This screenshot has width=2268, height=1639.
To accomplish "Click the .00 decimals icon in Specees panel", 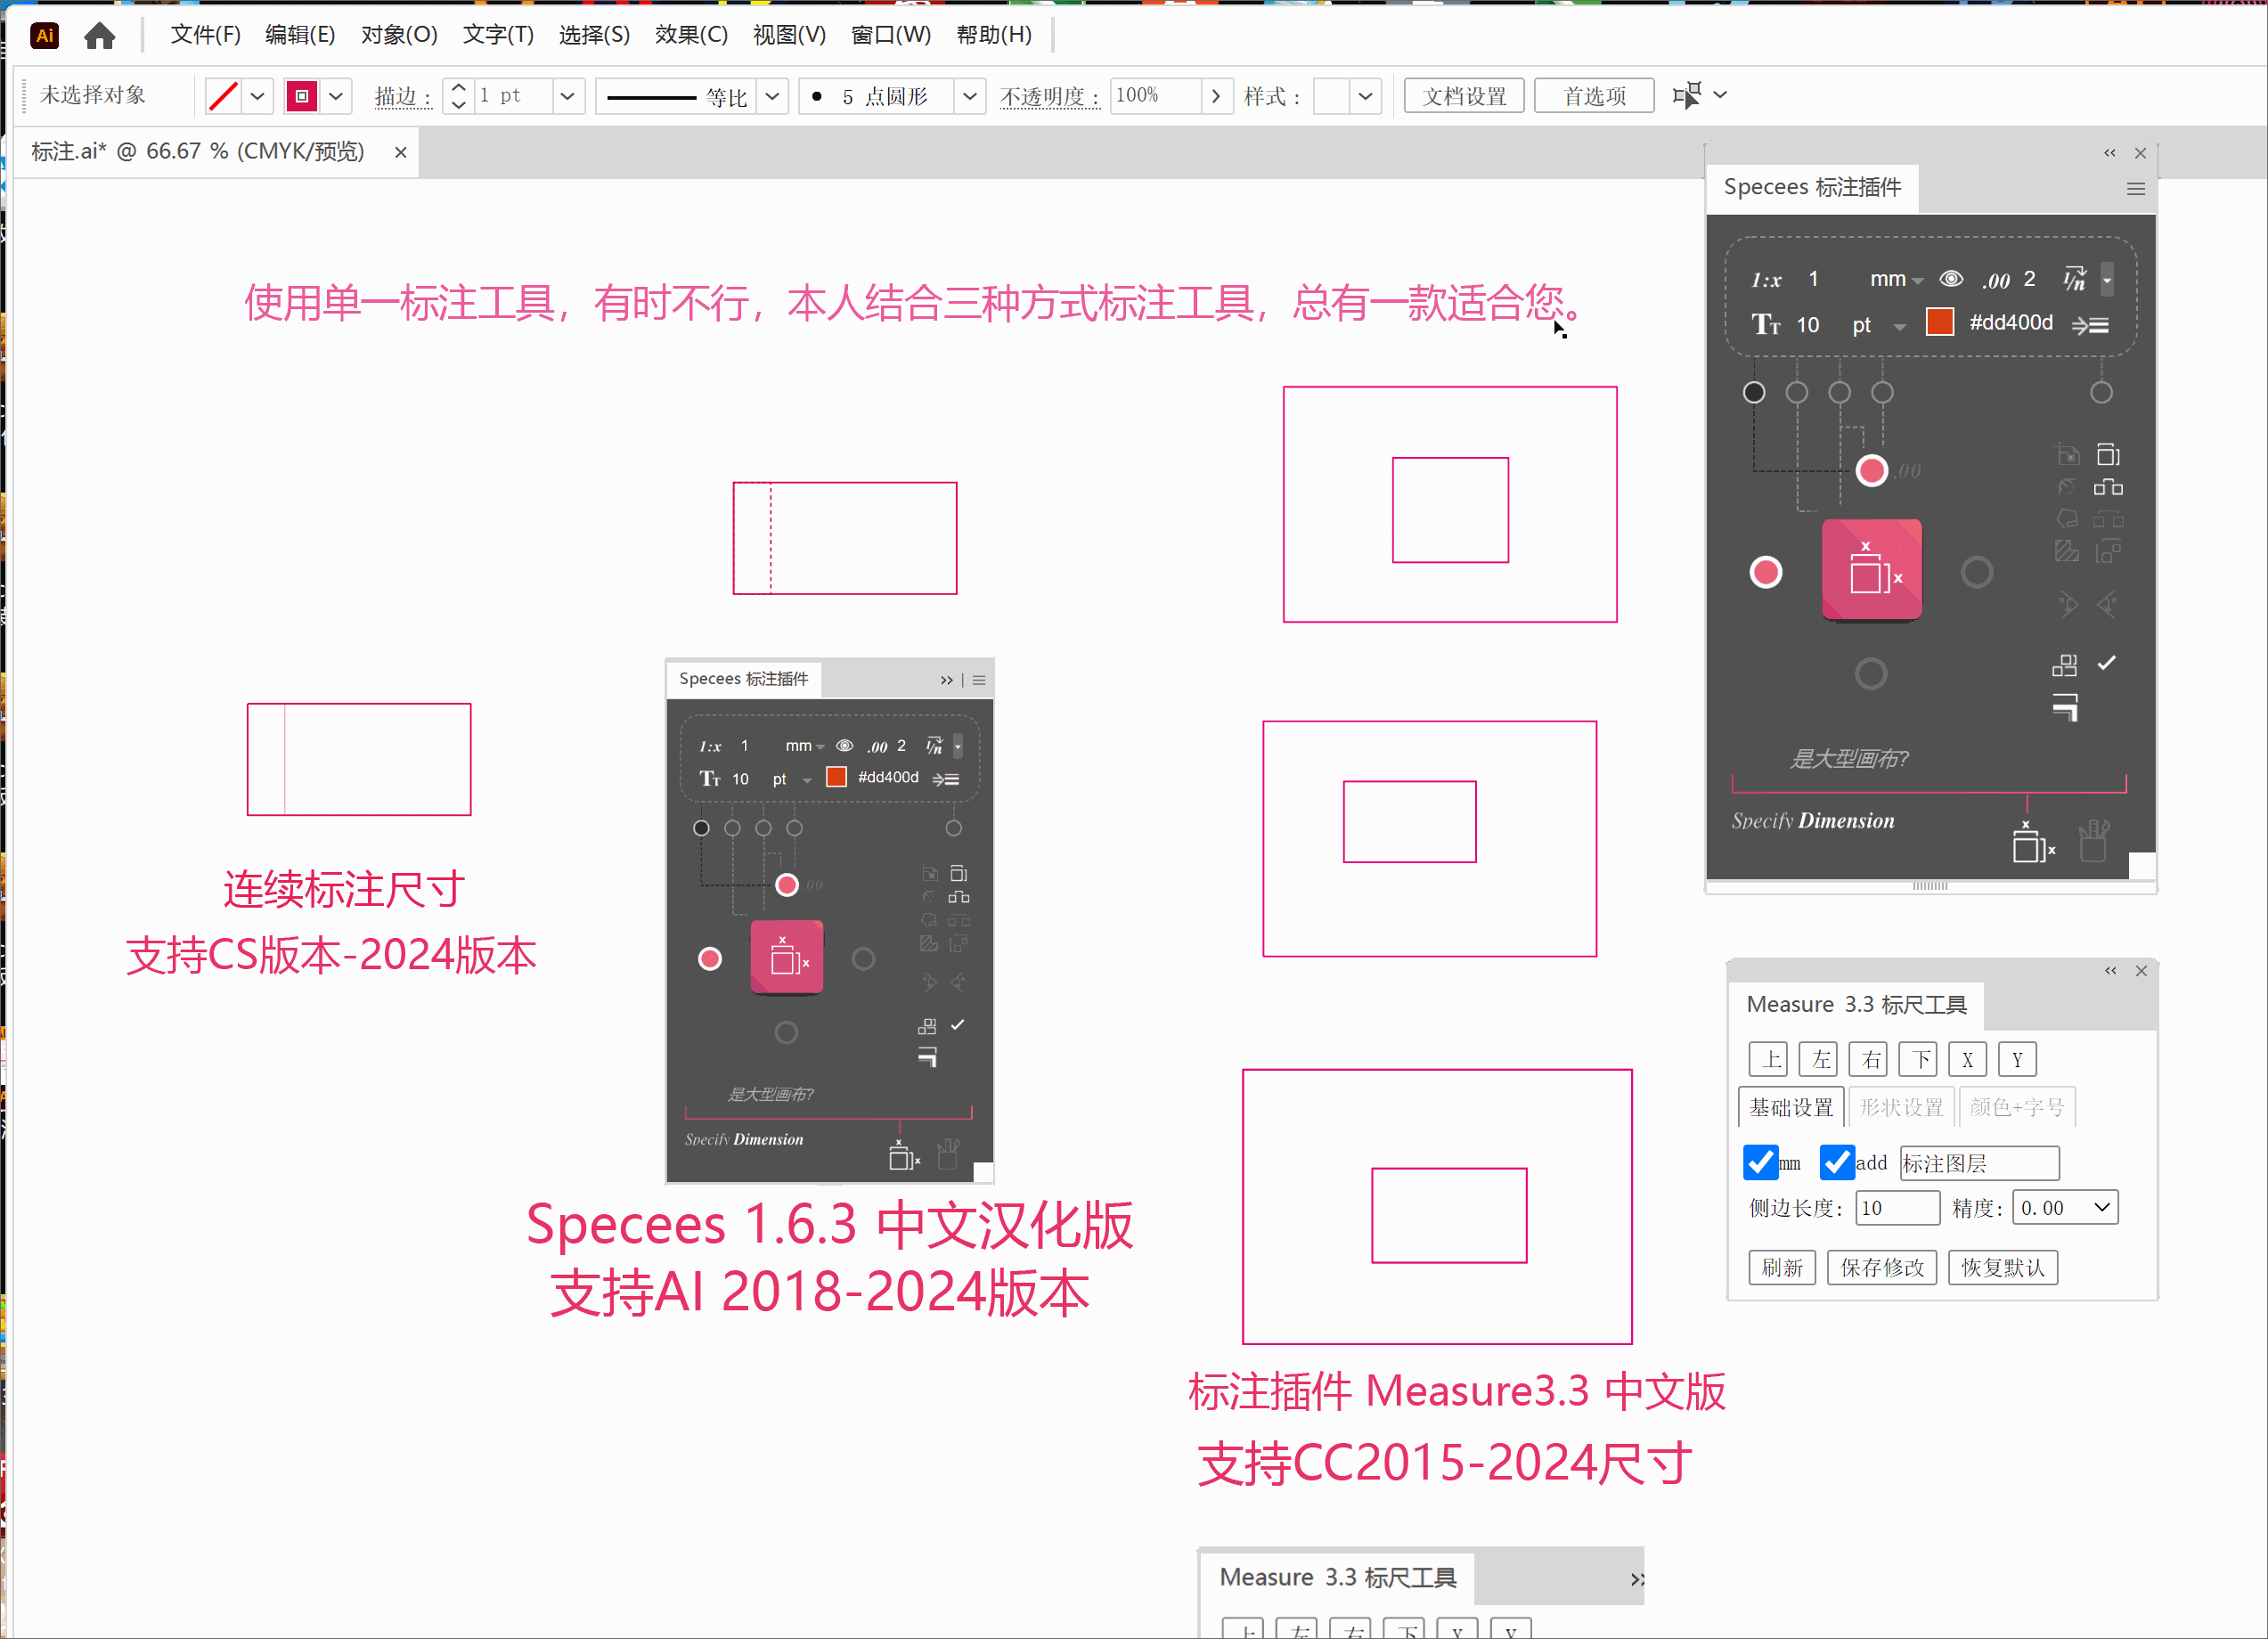I will (x=1996, y=281).
